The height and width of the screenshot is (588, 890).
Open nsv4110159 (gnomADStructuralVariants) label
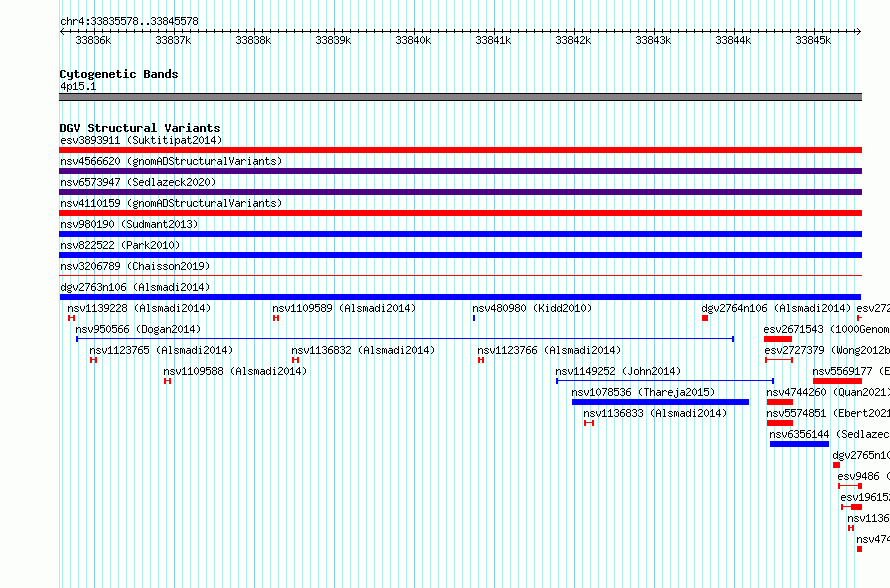pos(171,203)
